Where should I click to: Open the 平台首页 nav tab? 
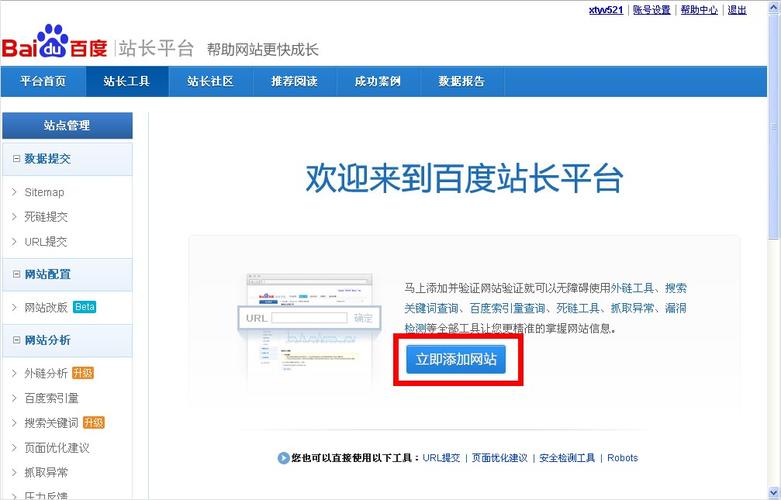pos(43,81)
